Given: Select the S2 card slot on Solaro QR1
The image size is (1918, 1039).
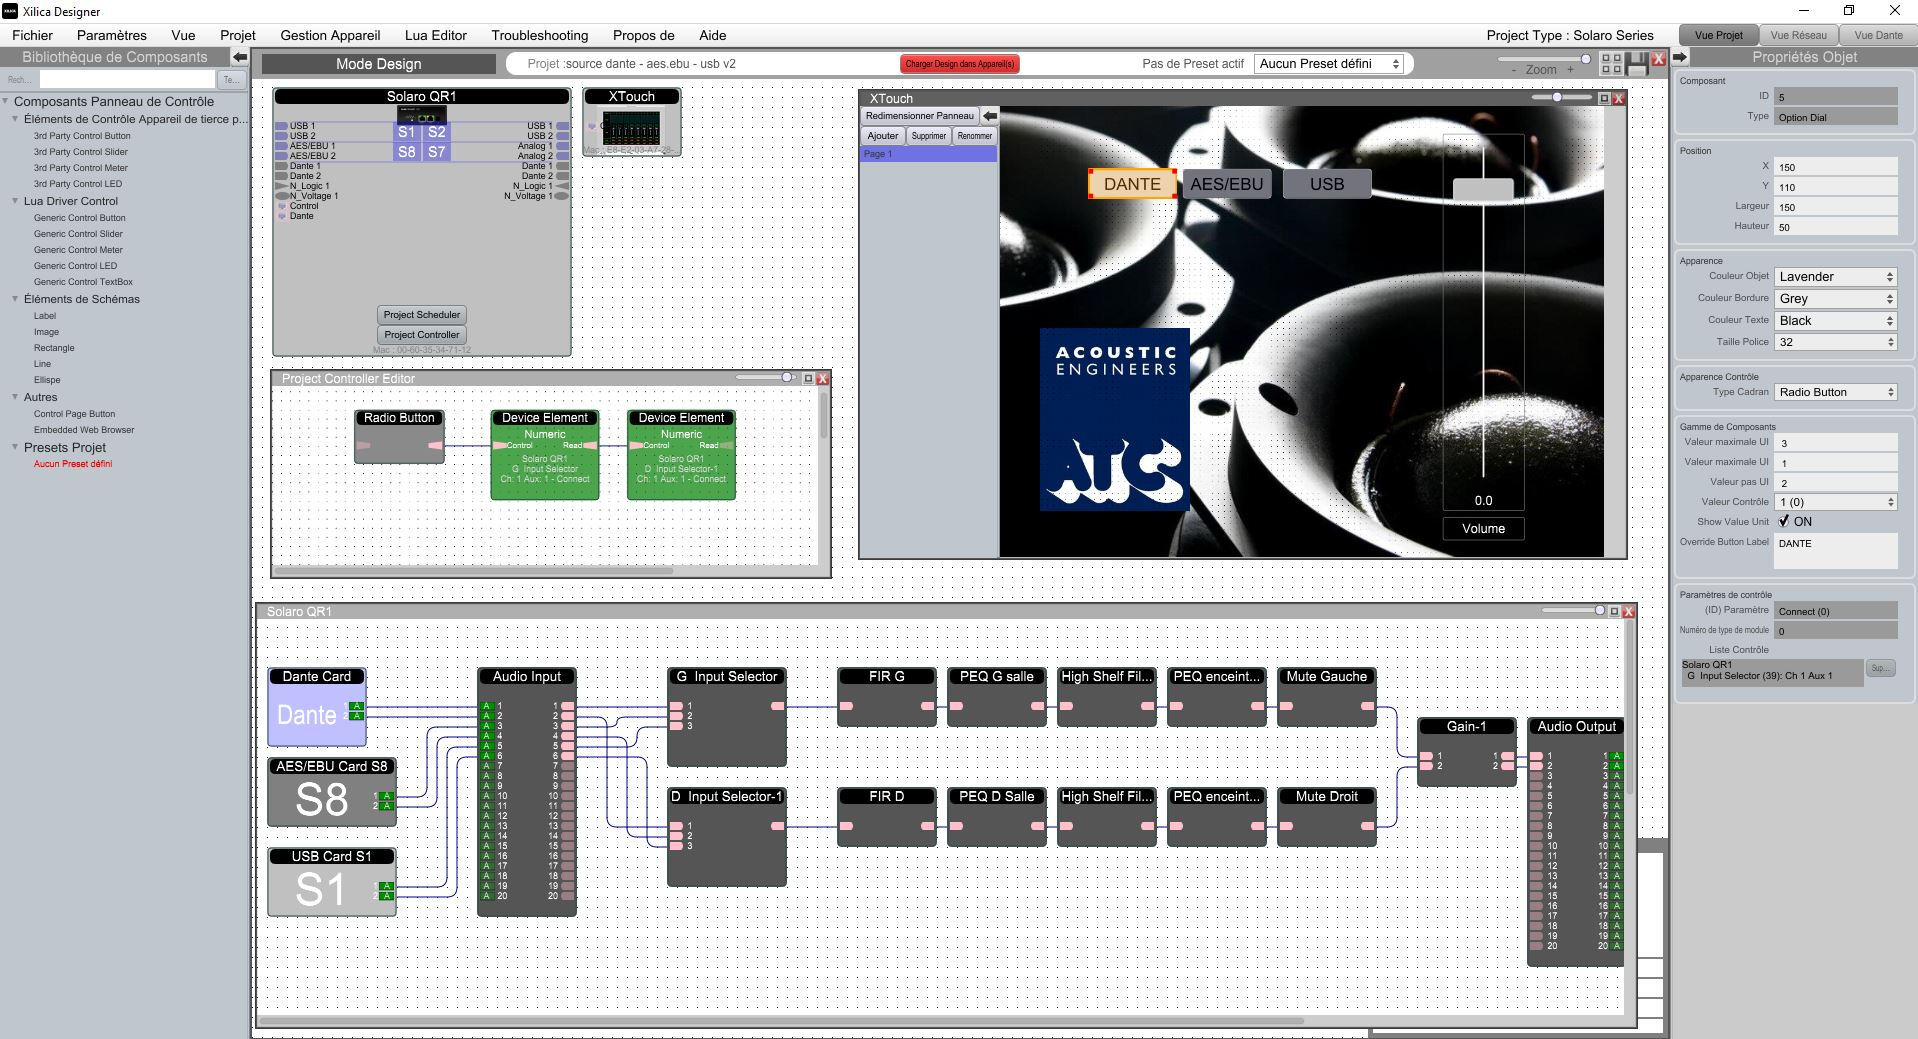Looking at the screenshot, I should click(436, 132).
